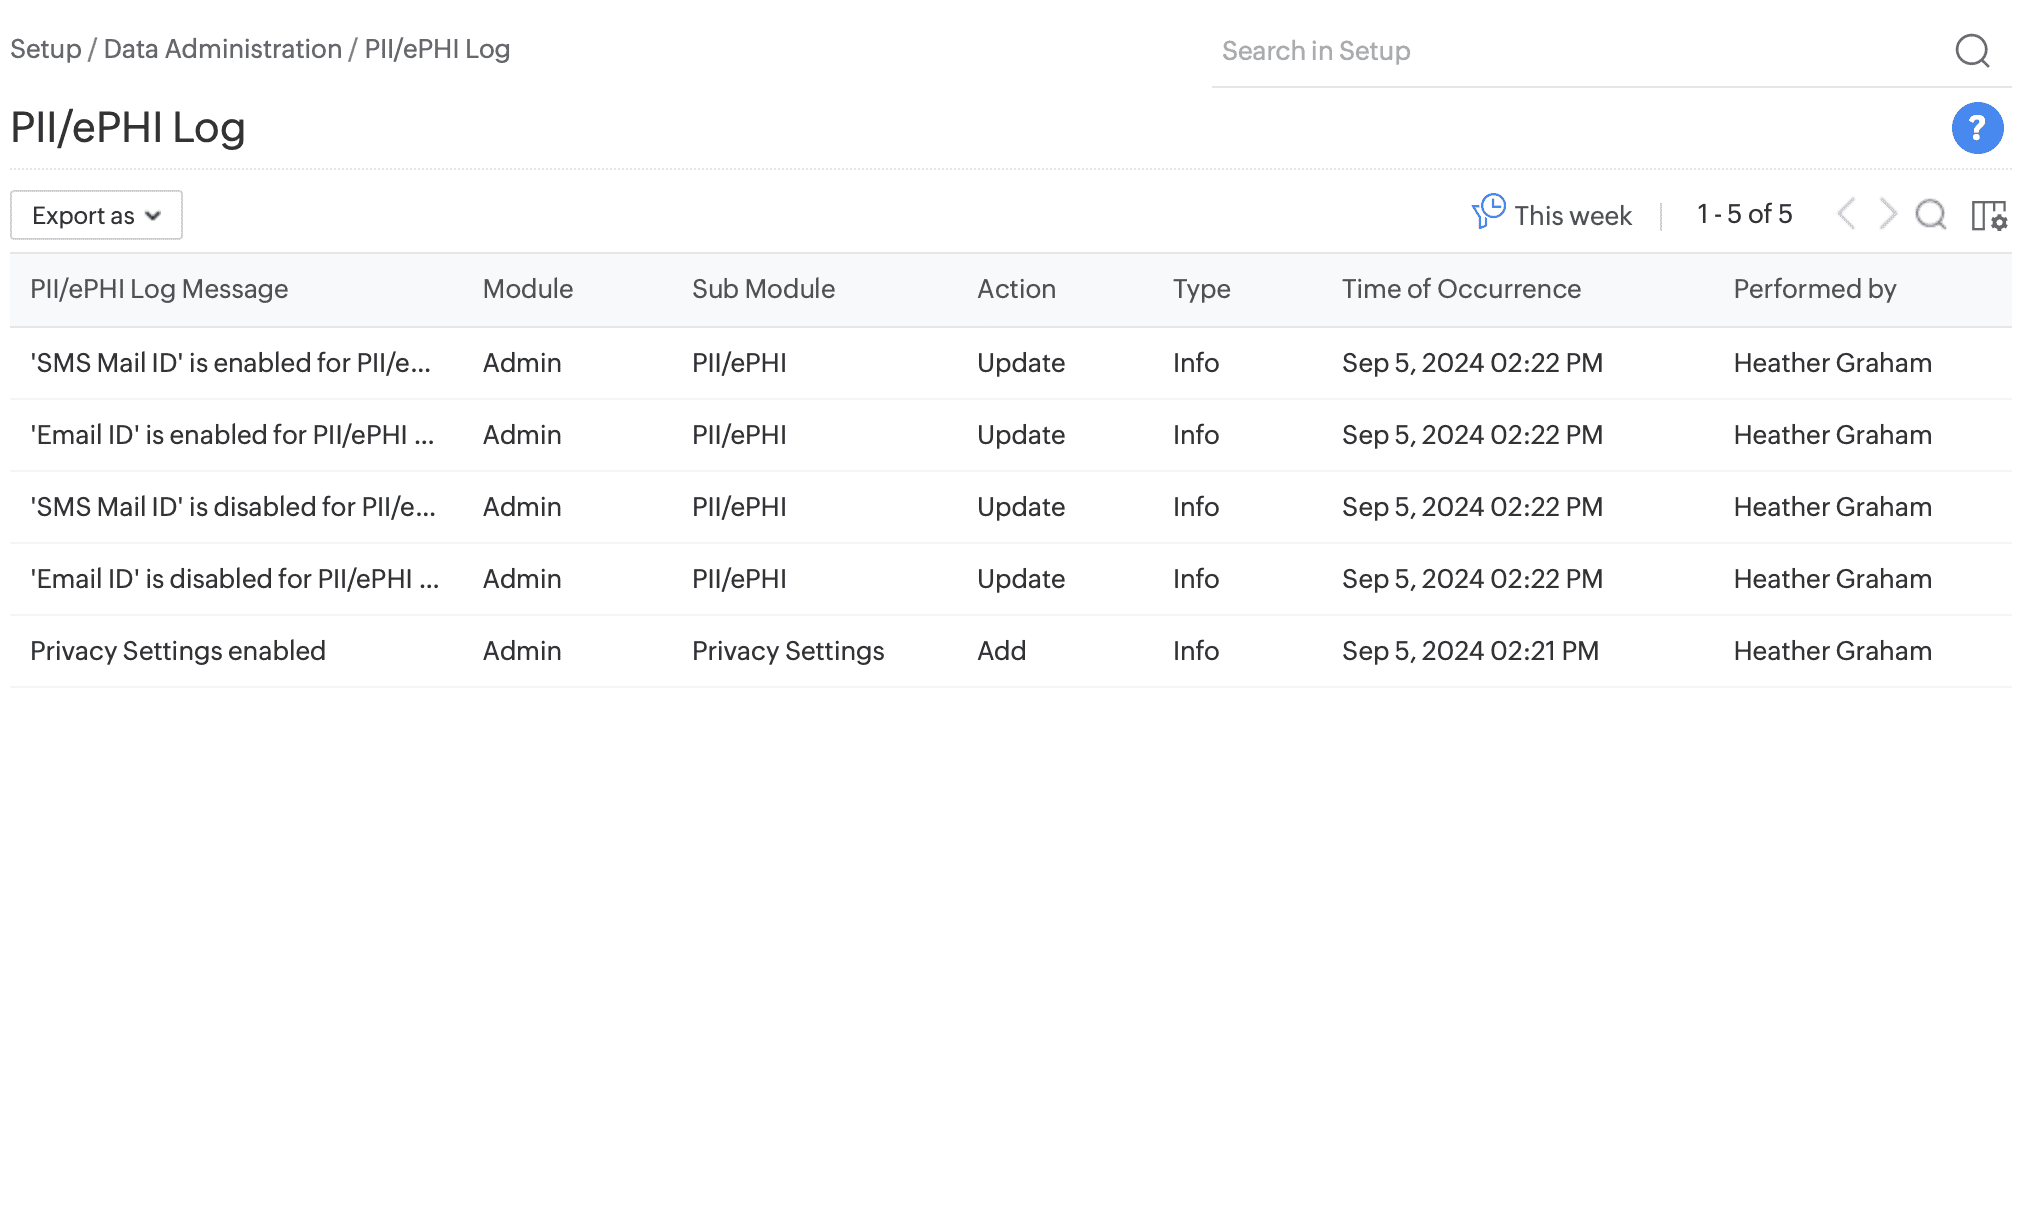Screen dimensions: 2040x1232
Task: Open the This week date filter
Action: 1572,215
